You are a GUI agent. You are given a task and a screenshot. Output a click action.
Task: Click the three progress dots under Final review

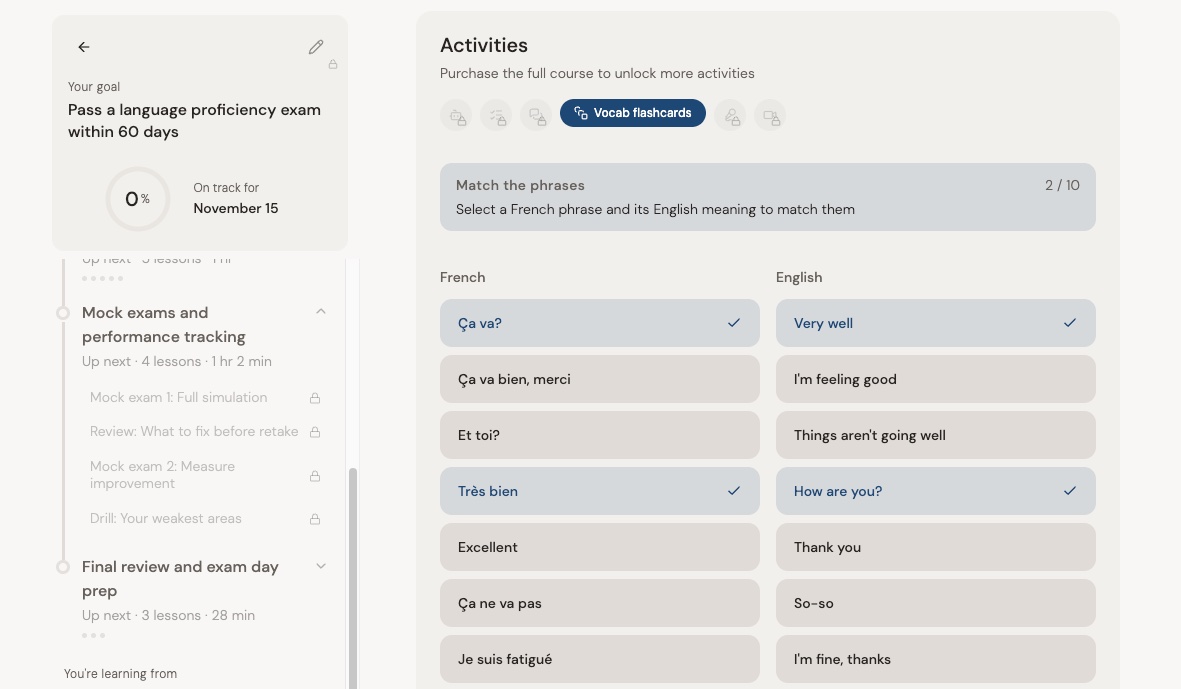click(93, 636)
